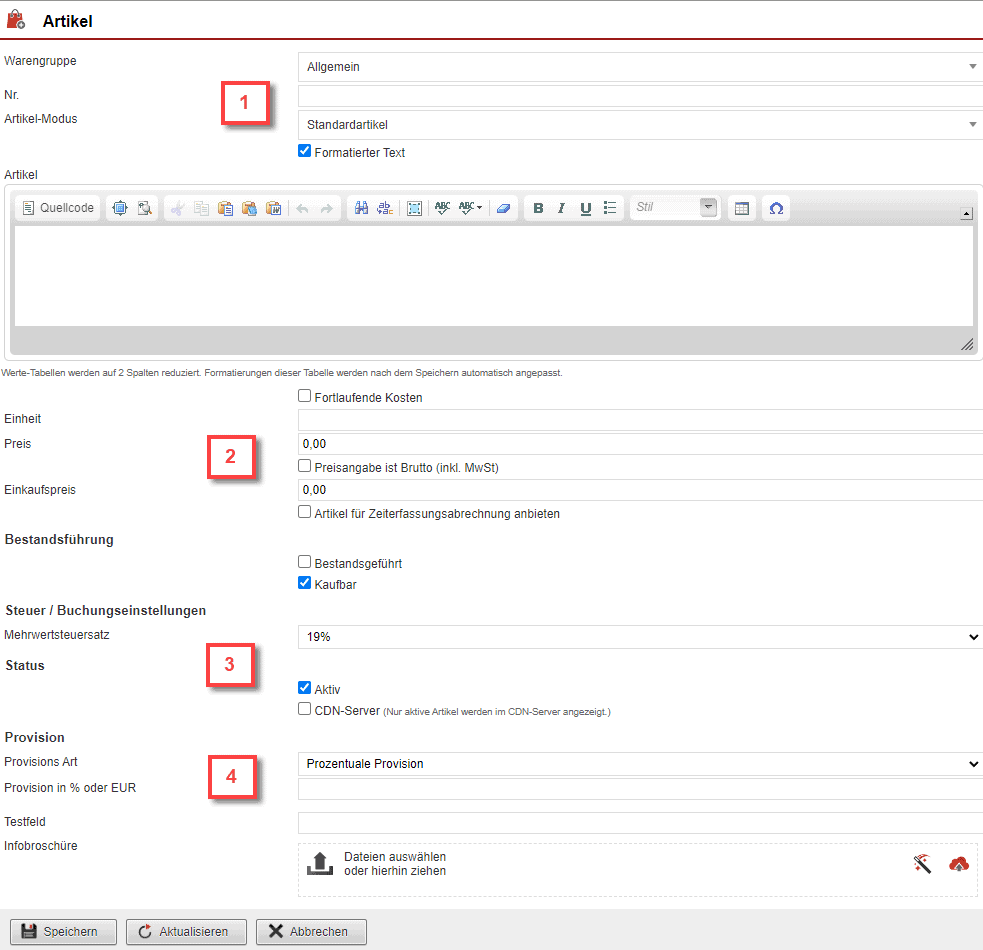Open the Stil style dropdown in editor
The height and width of the screenshot is (950, 983).
pos(674,208)
